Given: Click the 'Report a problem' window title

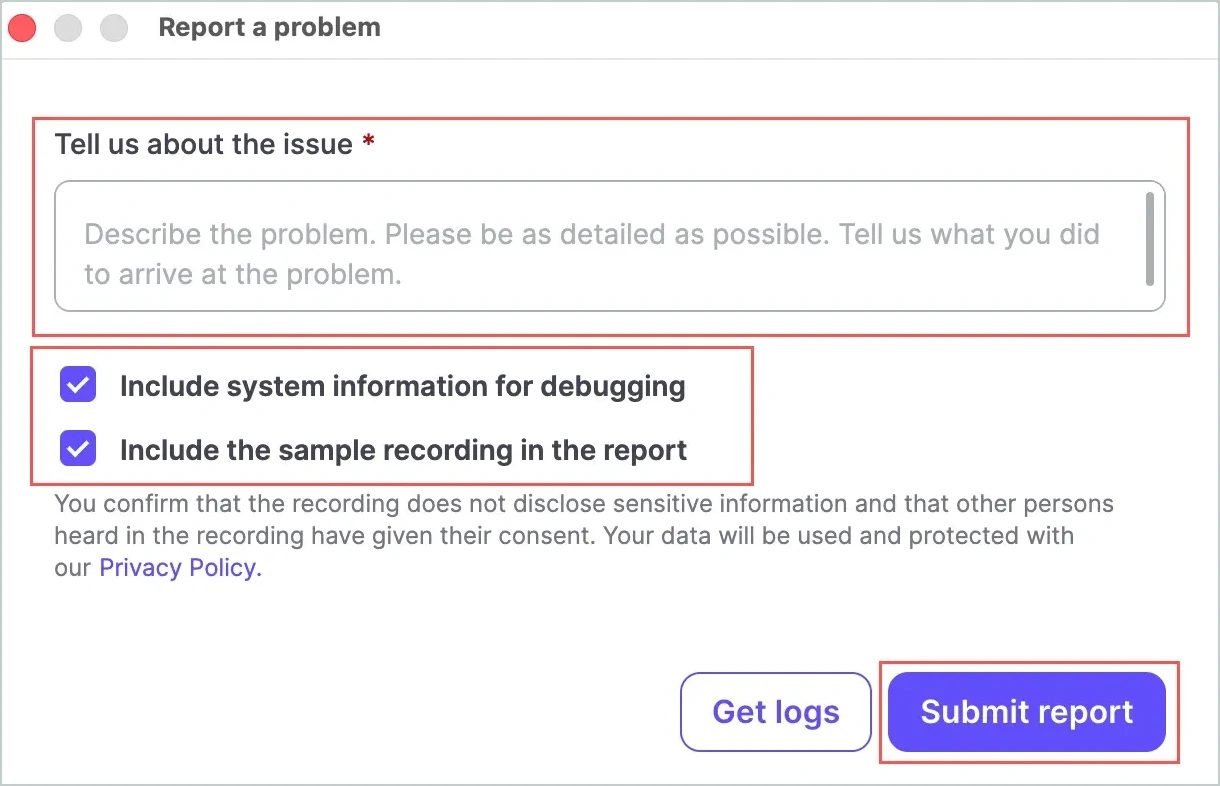Looking at the screenshot, I should click(x=269, y=27).
